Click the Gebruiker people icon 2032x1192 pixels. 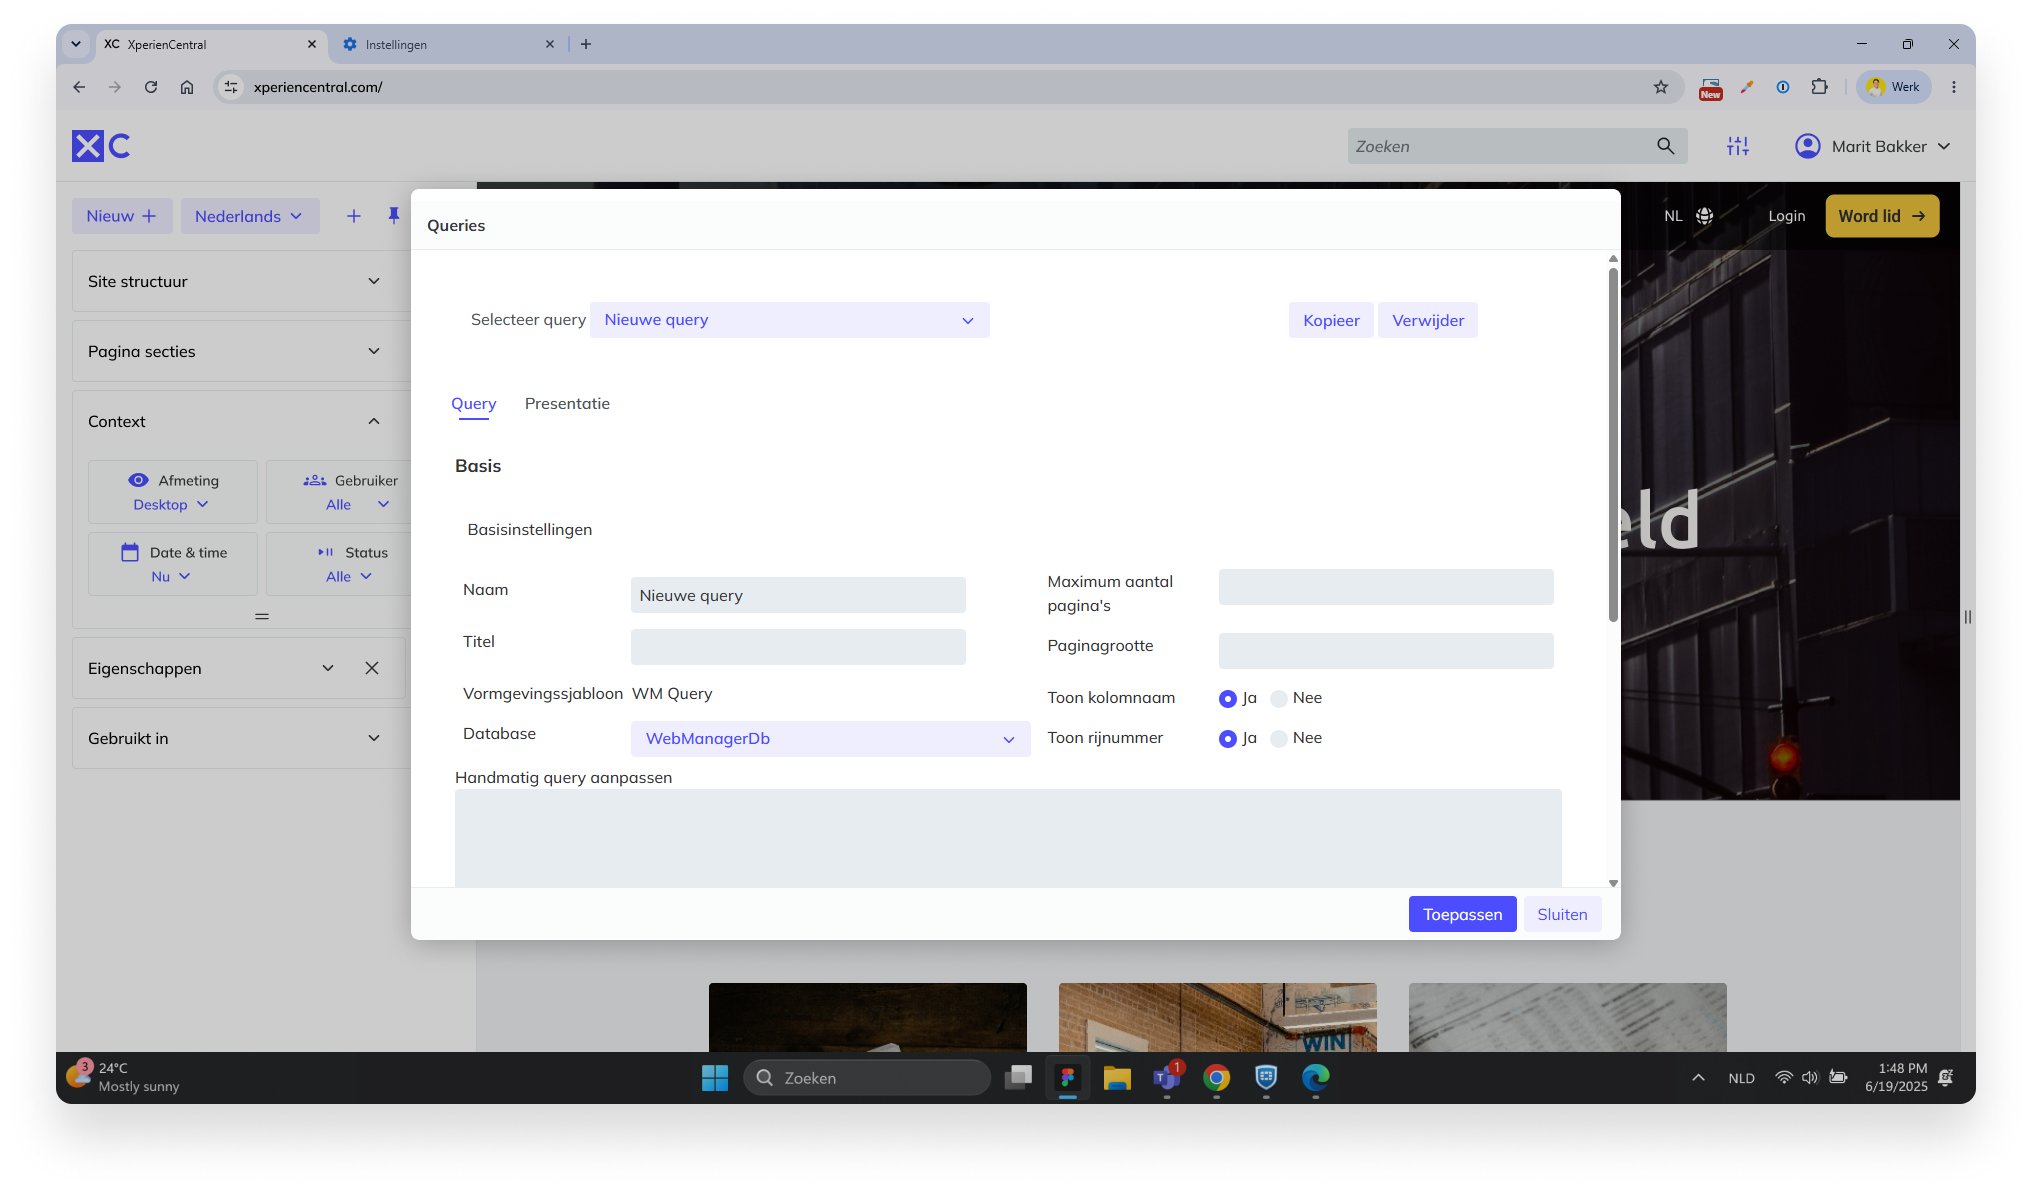click(x=315, y=480)
